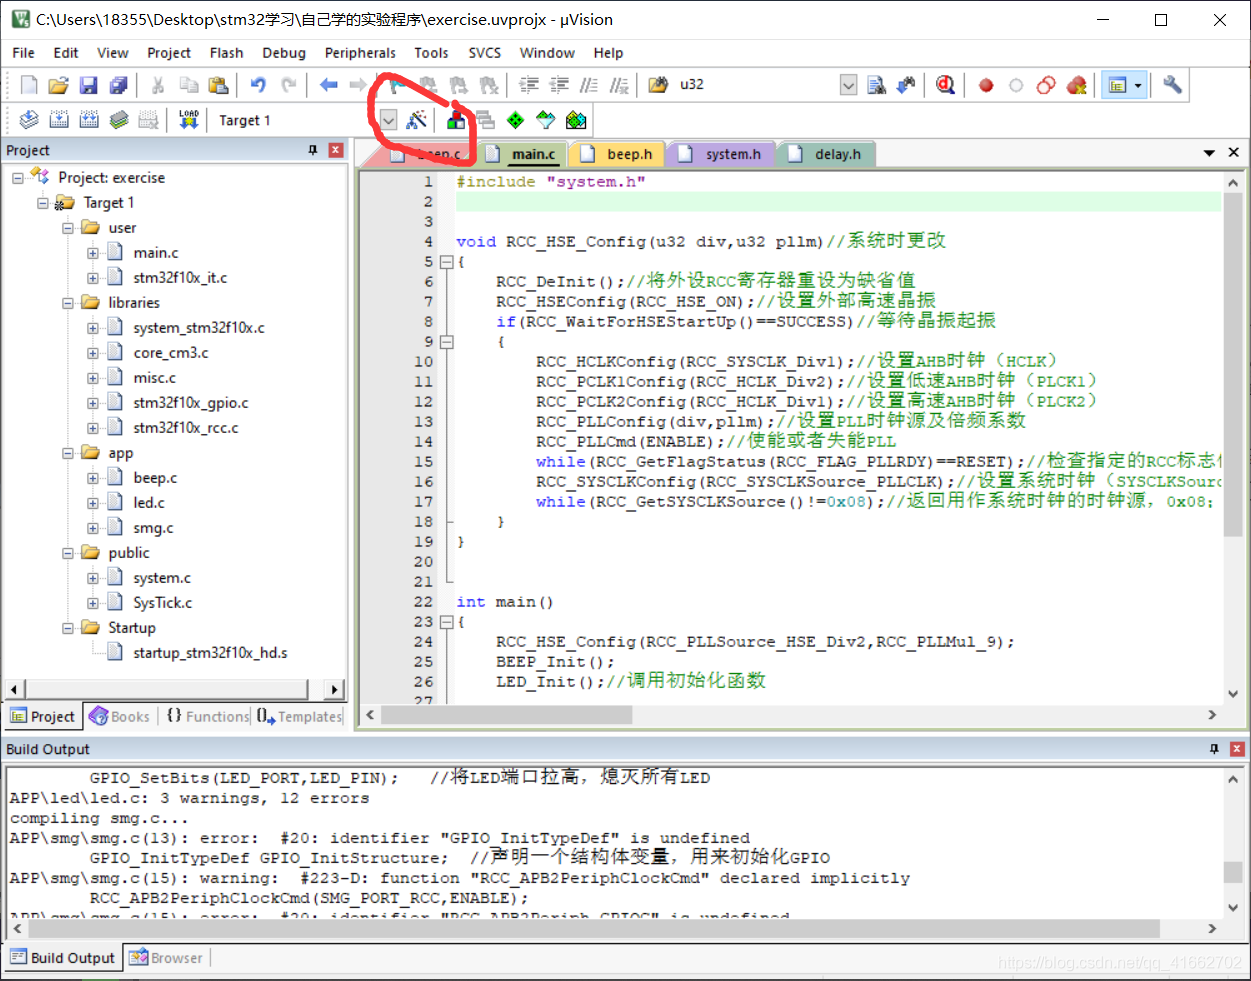
Task: Select smg.c in the project tree
Action: (x=153, y=528)
